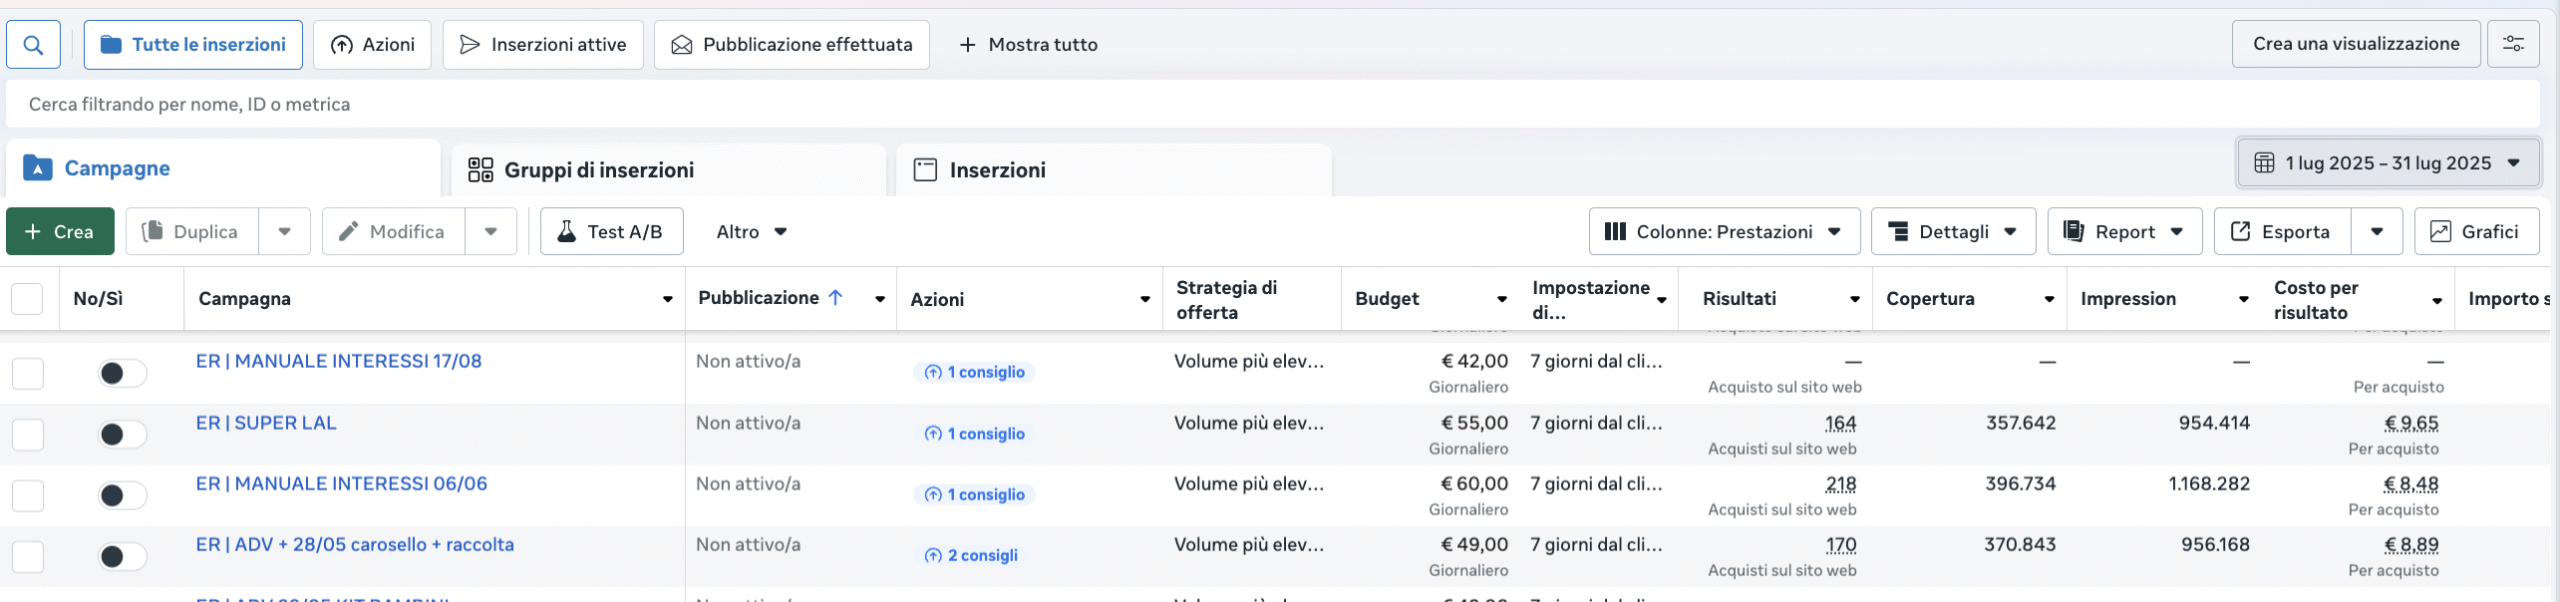Click the Test A/B flask button

coord(611,232)
